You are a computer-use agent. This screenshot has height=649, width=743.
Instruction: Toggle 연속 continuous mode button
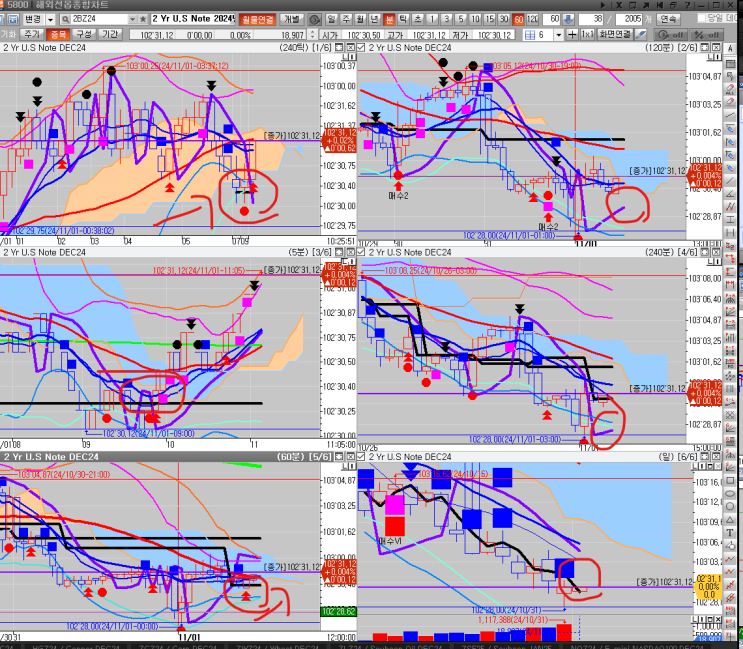669,19
